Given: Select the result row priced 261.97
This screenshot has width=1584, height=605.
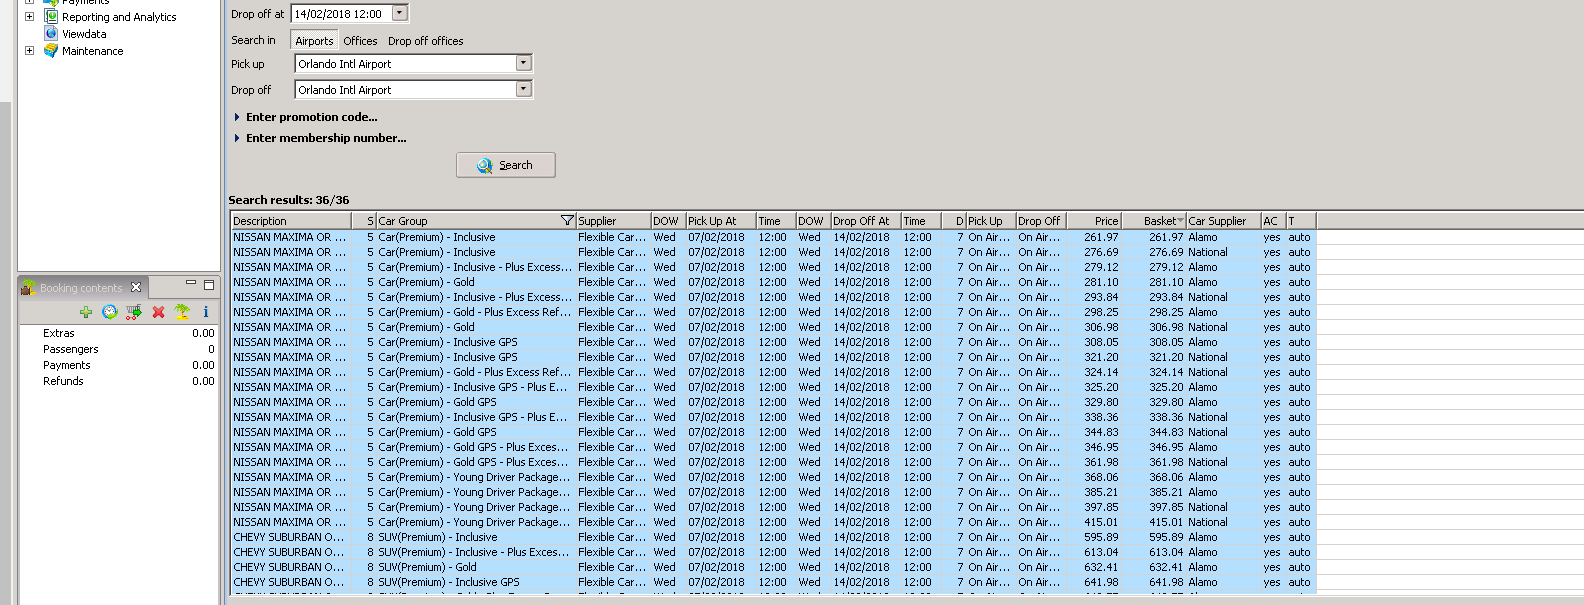Looking at the screenshot, I should (773, 237).
